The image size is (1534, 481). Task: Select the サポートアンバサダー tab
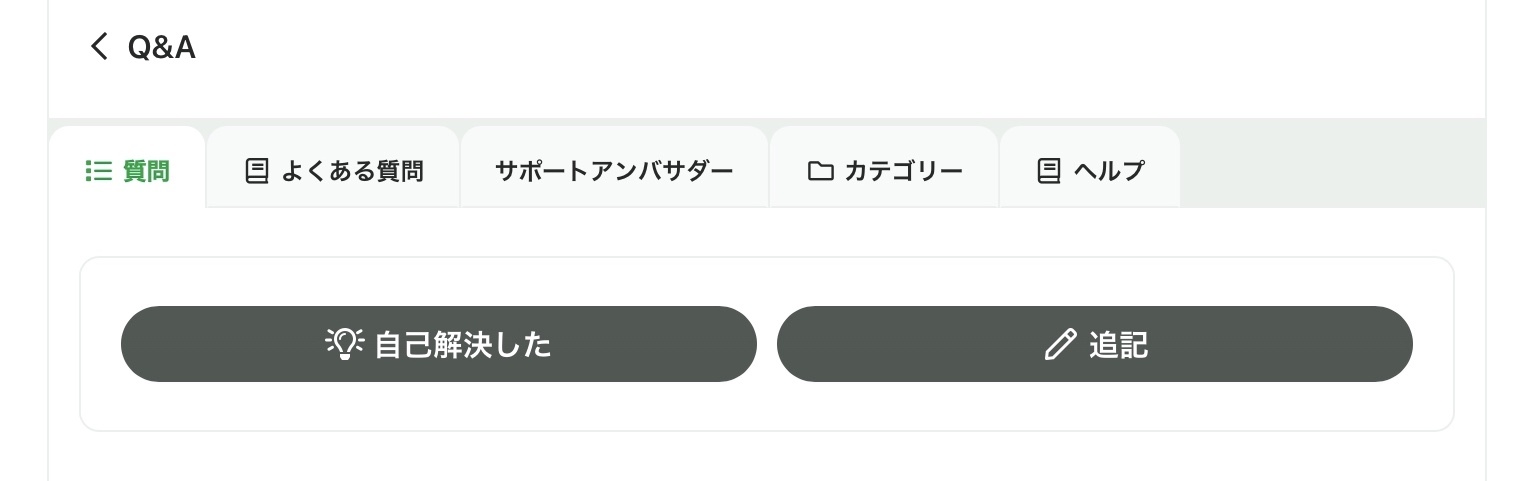(614, 171)
